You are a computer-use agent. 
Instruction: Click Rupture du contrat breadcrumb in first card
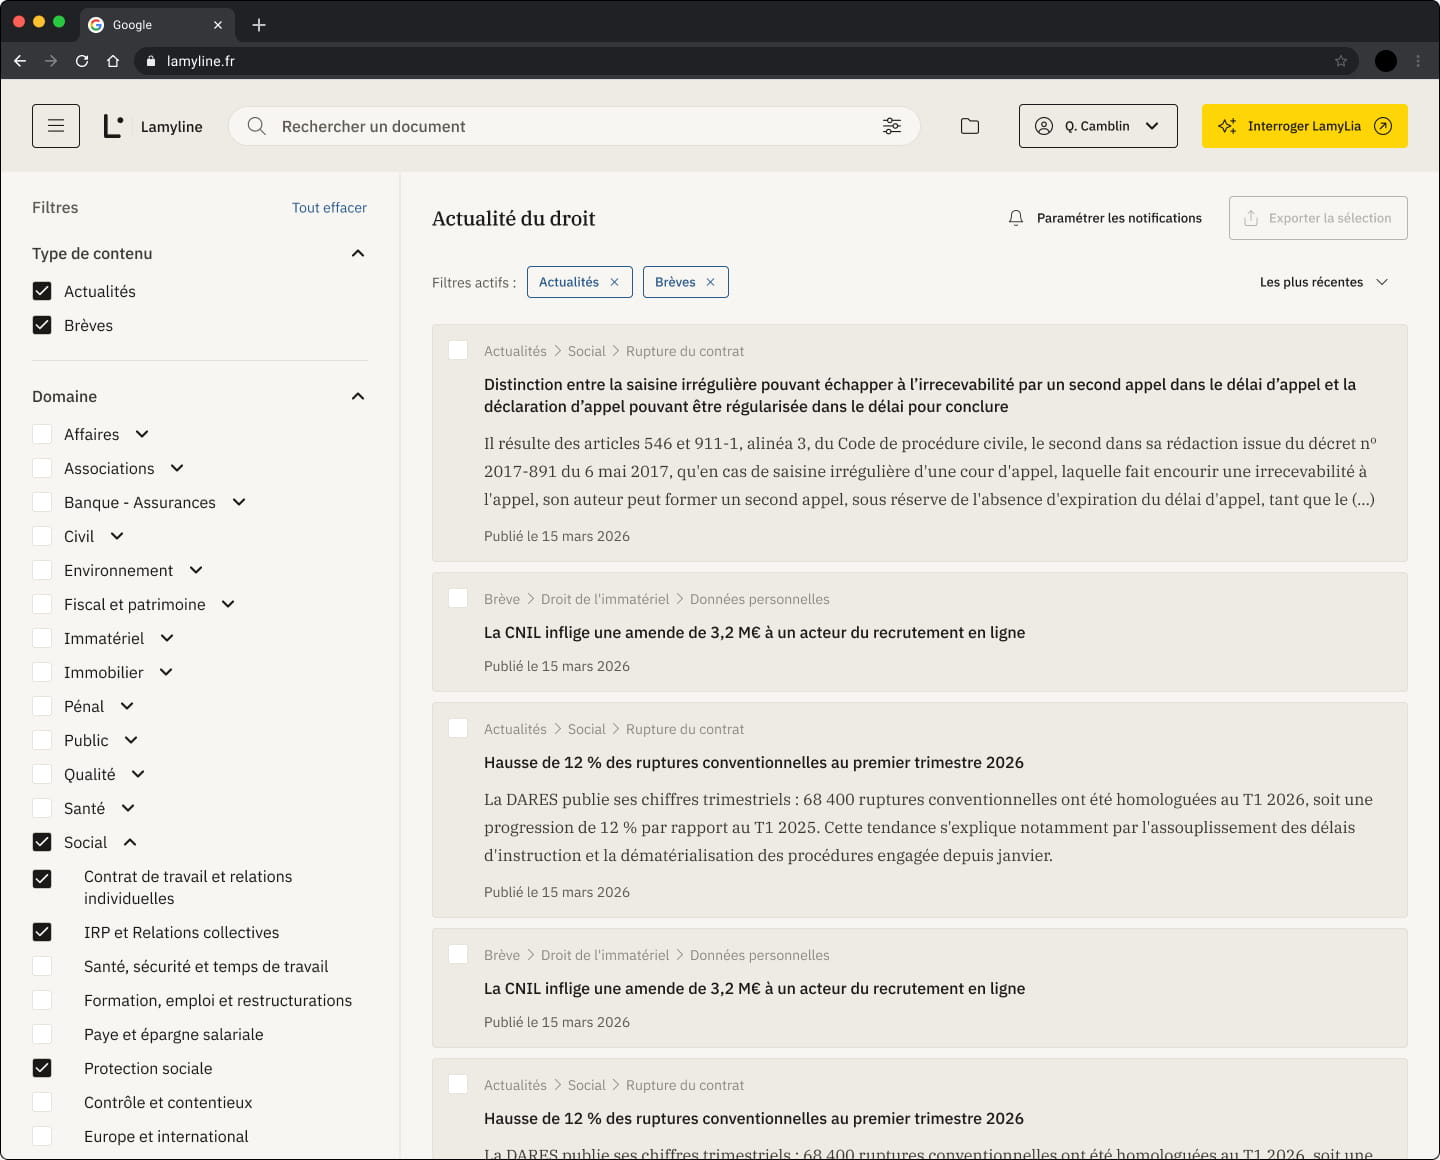(x=685, y=351)
